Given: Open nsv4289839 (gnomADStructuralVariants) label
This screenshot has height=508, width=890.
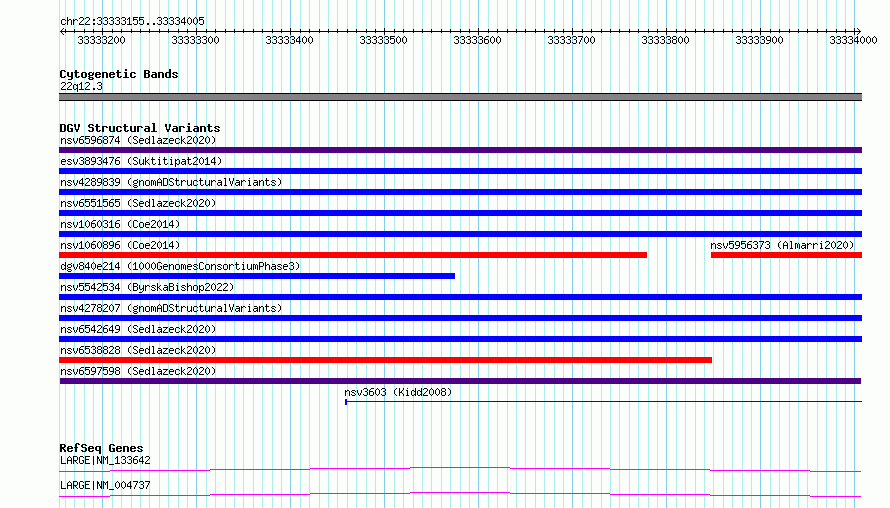Looking at the screenshot, I should 171,182.
